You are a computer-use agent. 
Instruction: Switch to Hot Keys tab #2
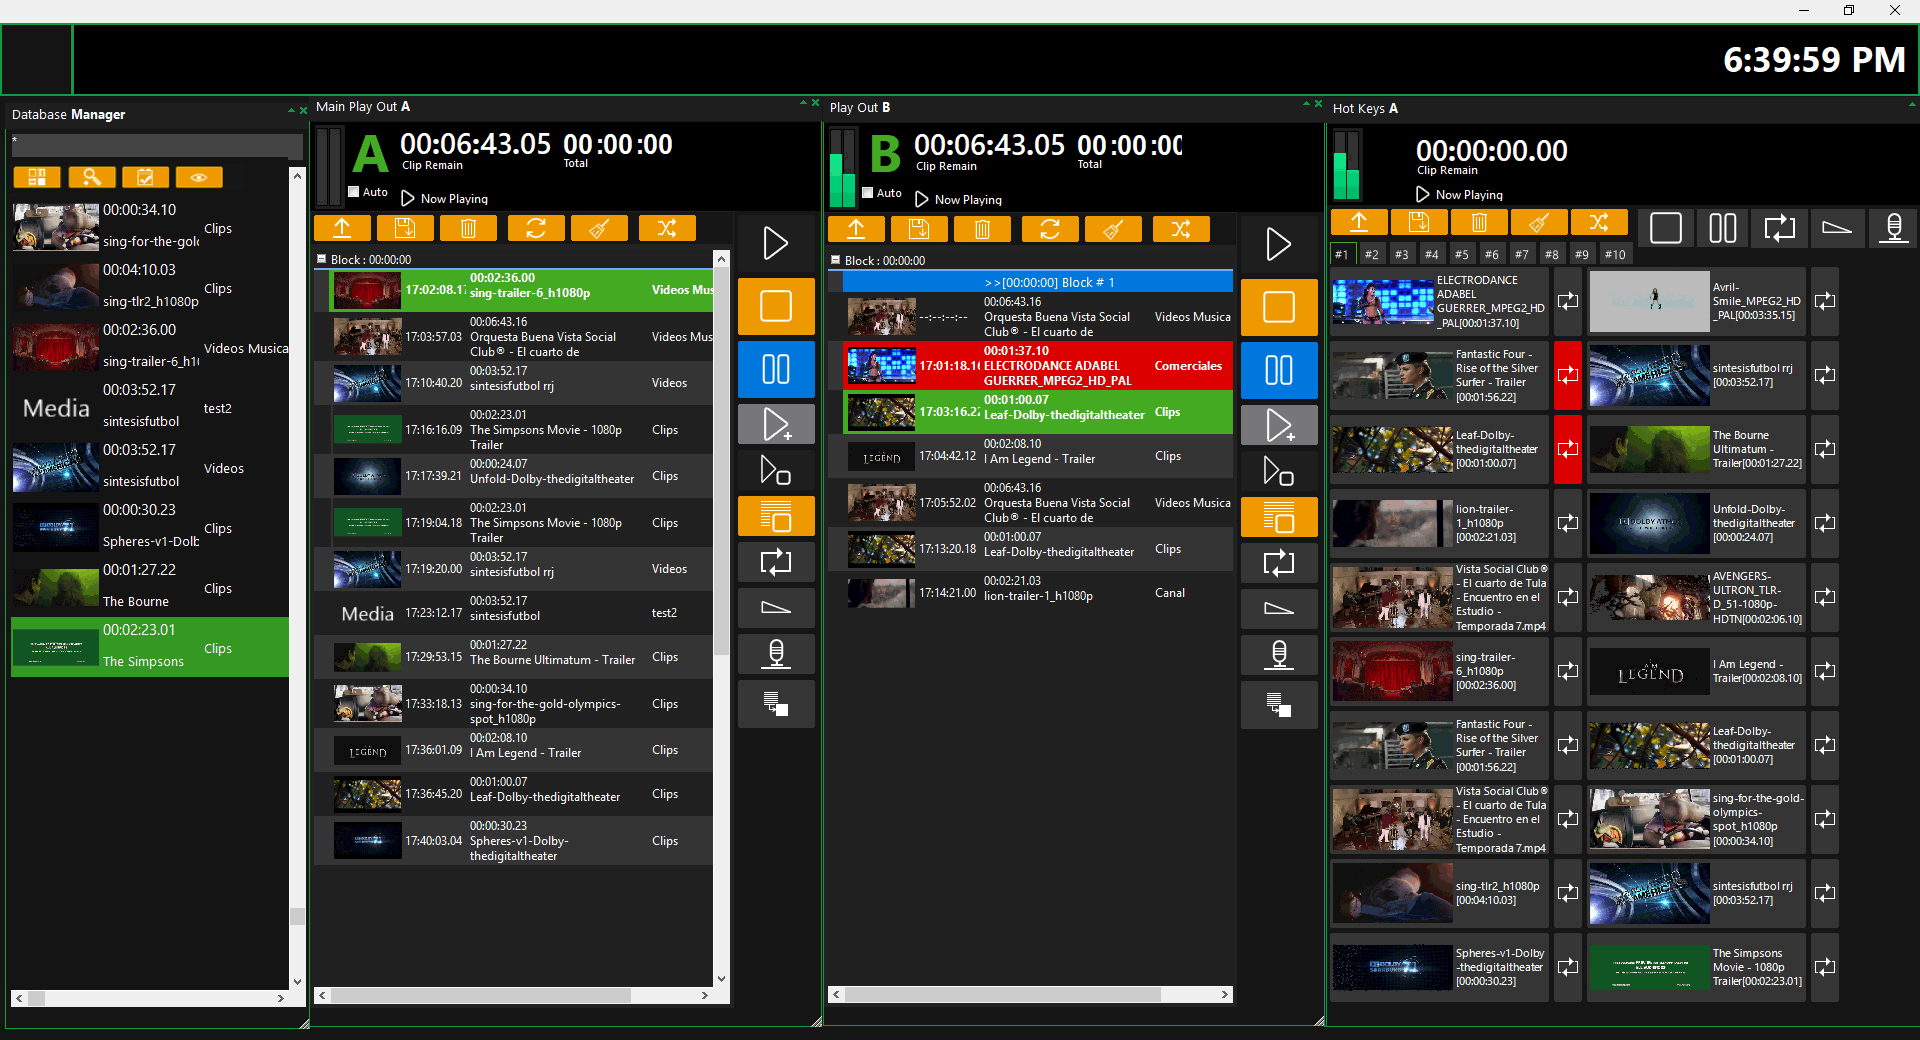click(x=1372, y=255)
